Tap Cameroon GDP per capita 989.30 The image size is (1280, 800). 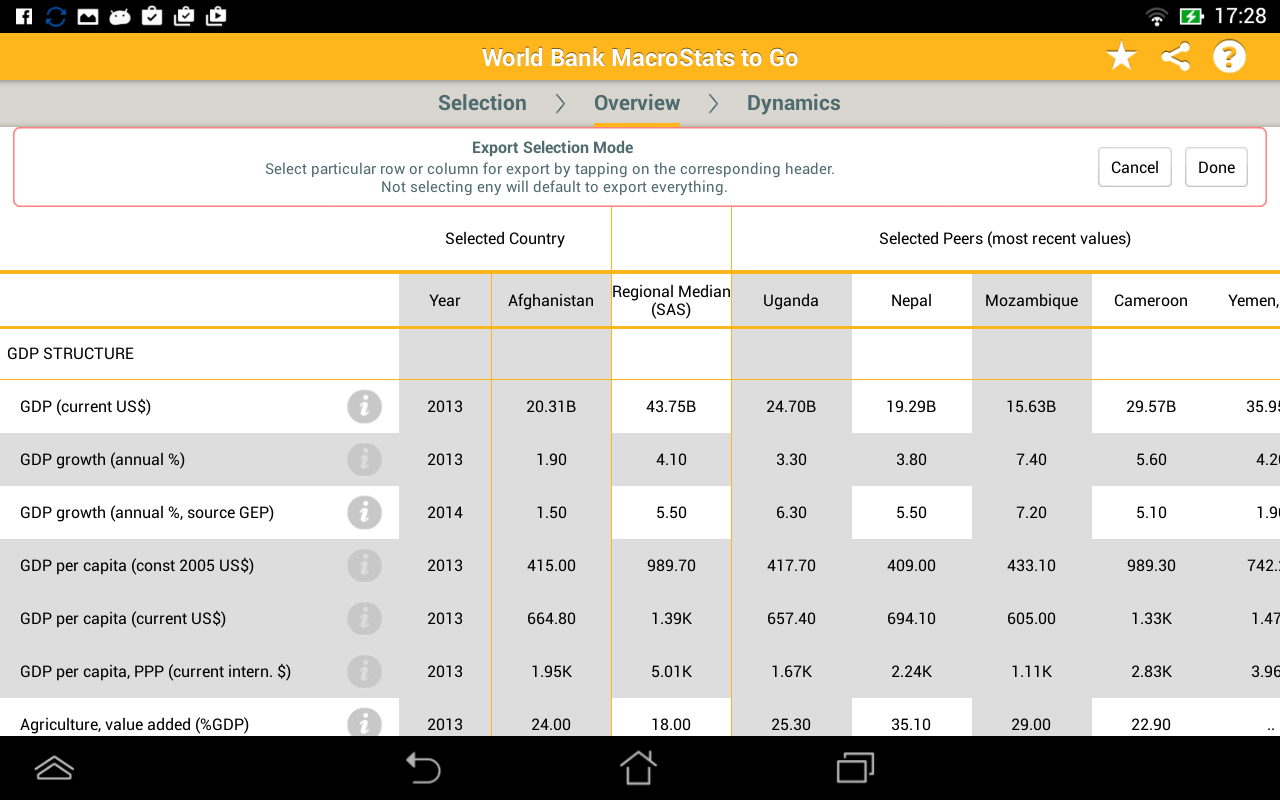point(1151,565)
